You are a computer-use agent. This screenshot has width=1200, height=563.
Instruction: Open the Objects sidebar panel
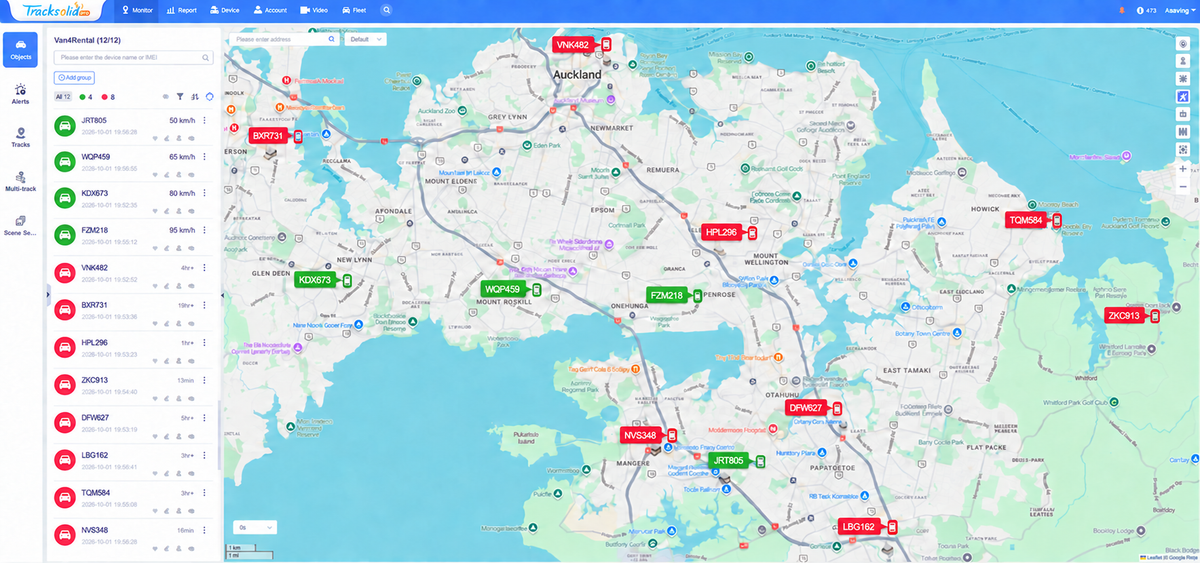(x=21, y=49)
